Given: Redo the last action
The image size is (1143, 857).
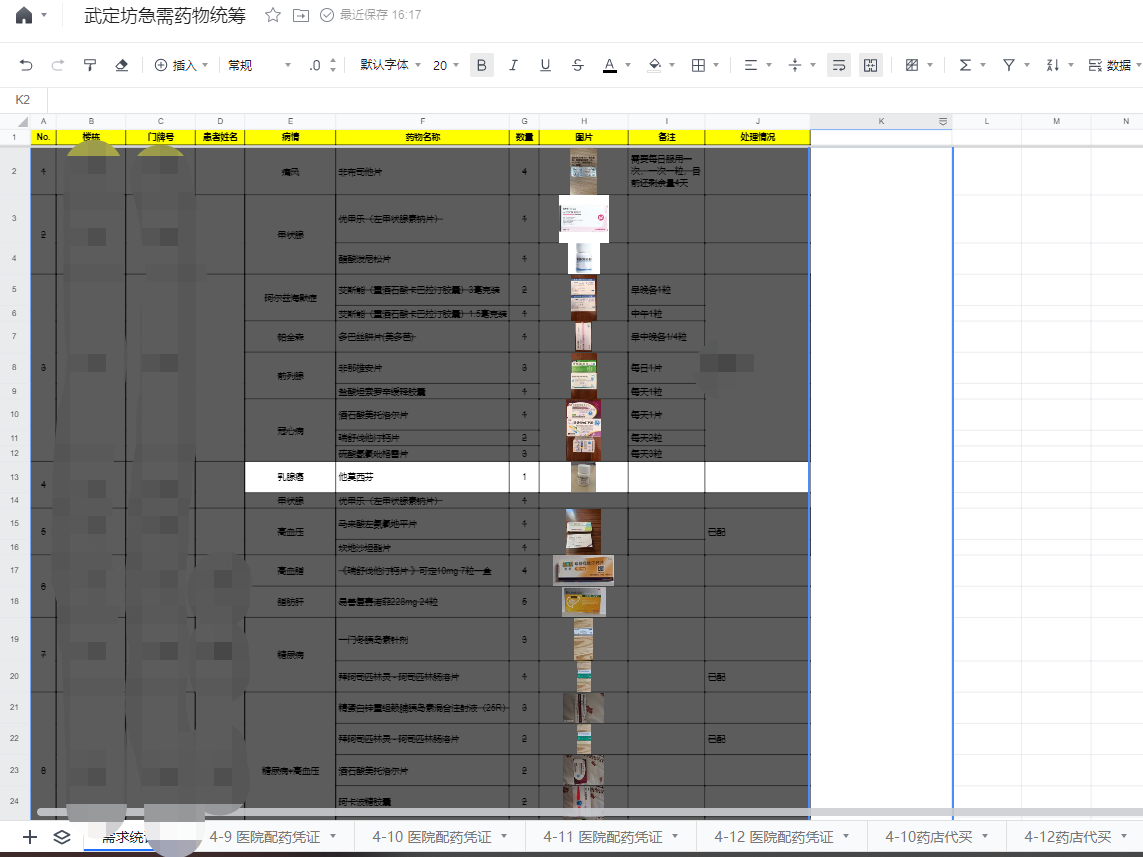Looking at the screenshot, I should pyautogui.click(x=58, y=66).
